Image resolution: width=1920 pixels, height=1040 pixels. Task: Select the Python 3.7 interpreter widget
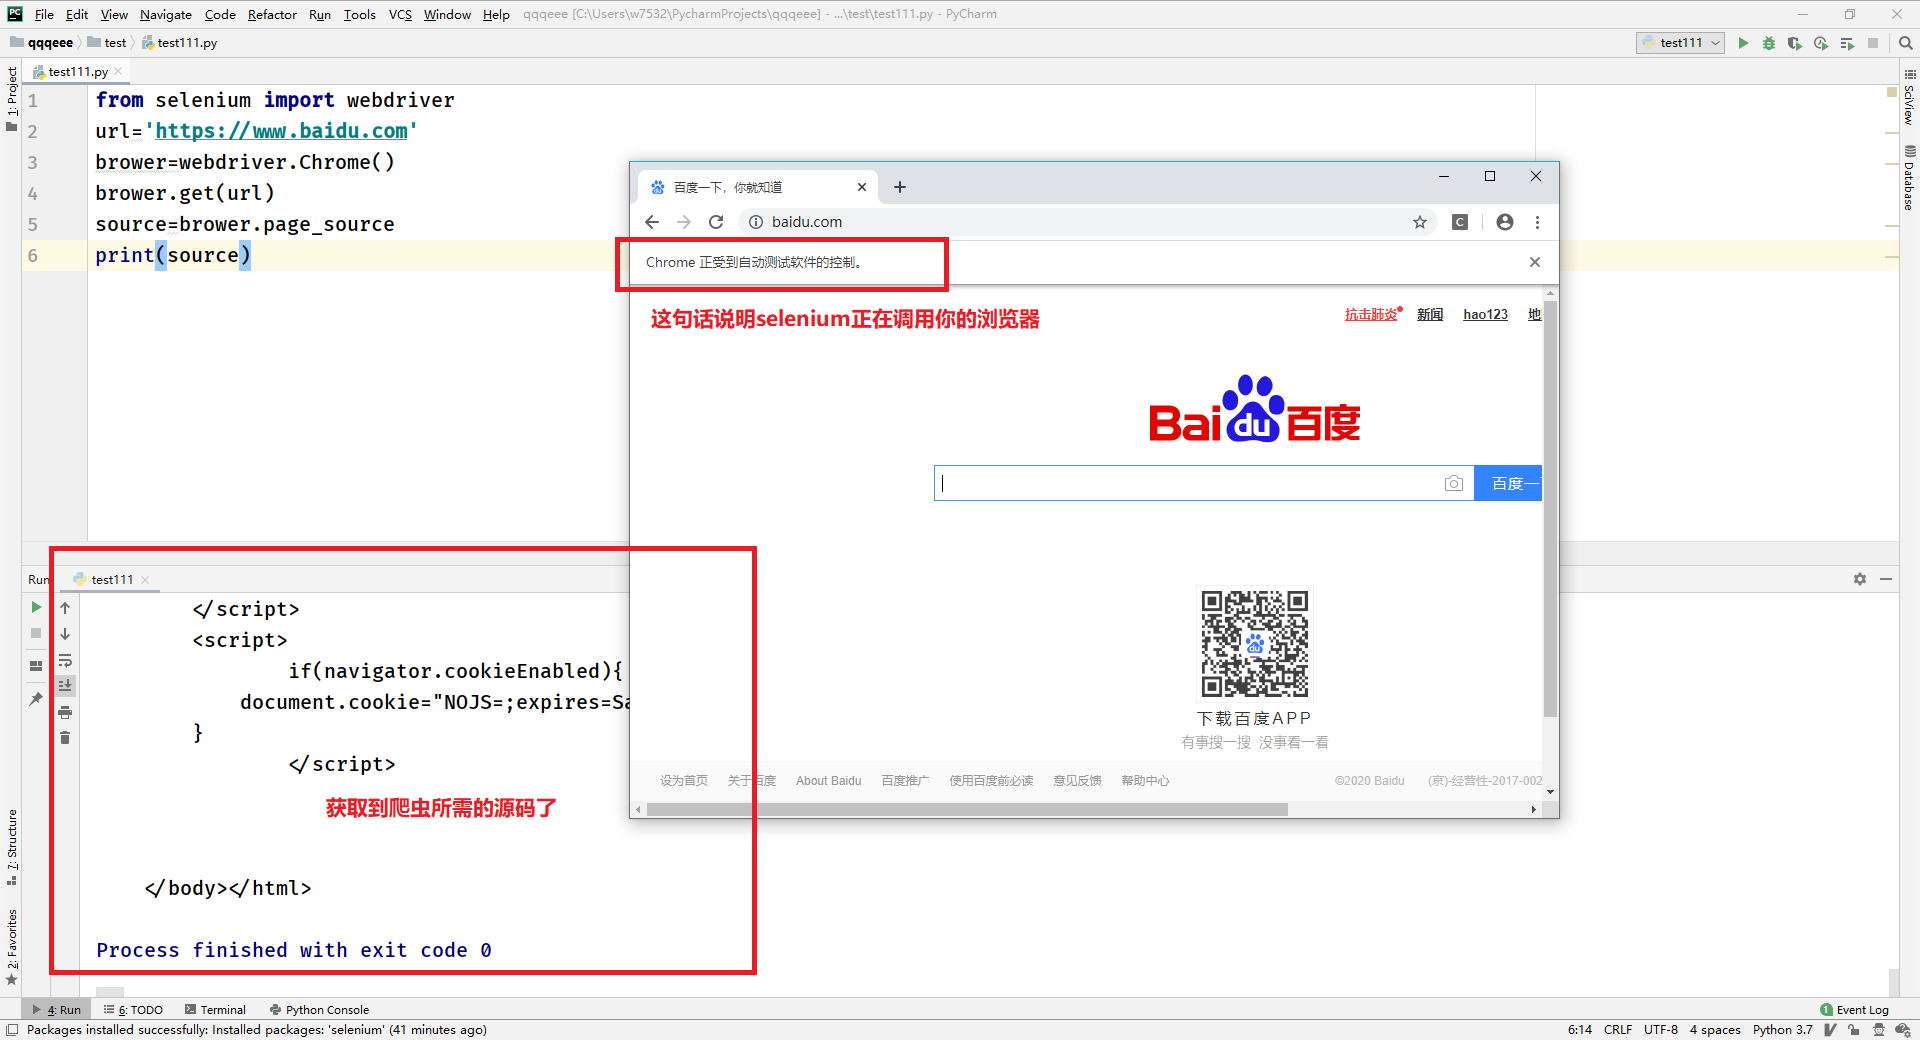coord(1782,1030)
